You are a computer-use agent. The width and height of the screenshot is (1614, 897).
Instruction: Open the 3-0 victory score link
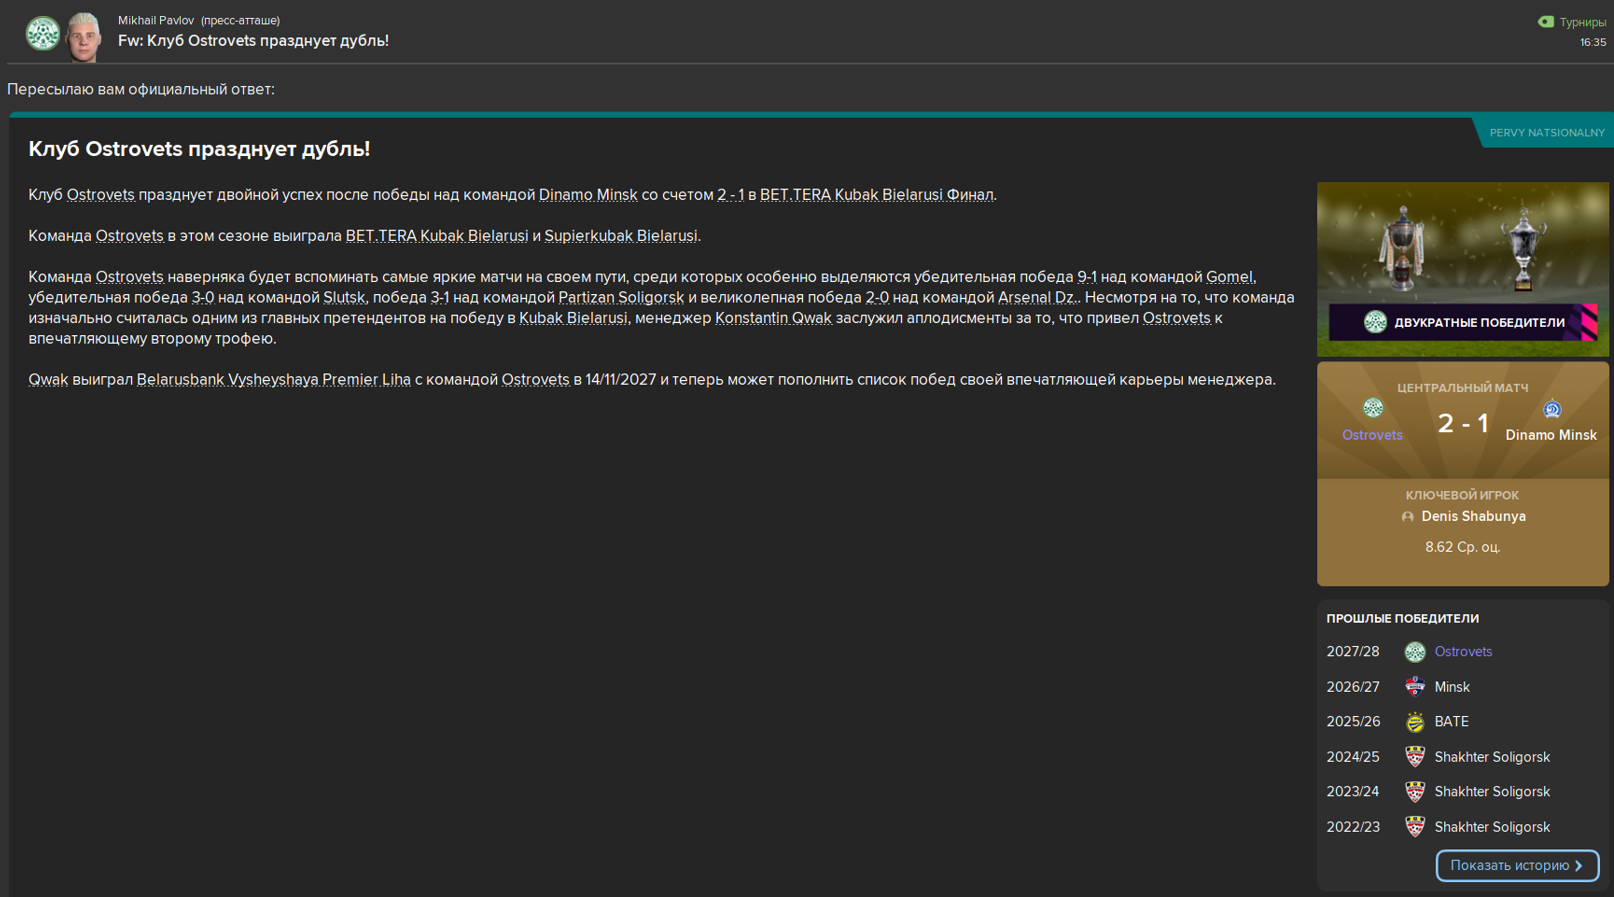[202, 297]
